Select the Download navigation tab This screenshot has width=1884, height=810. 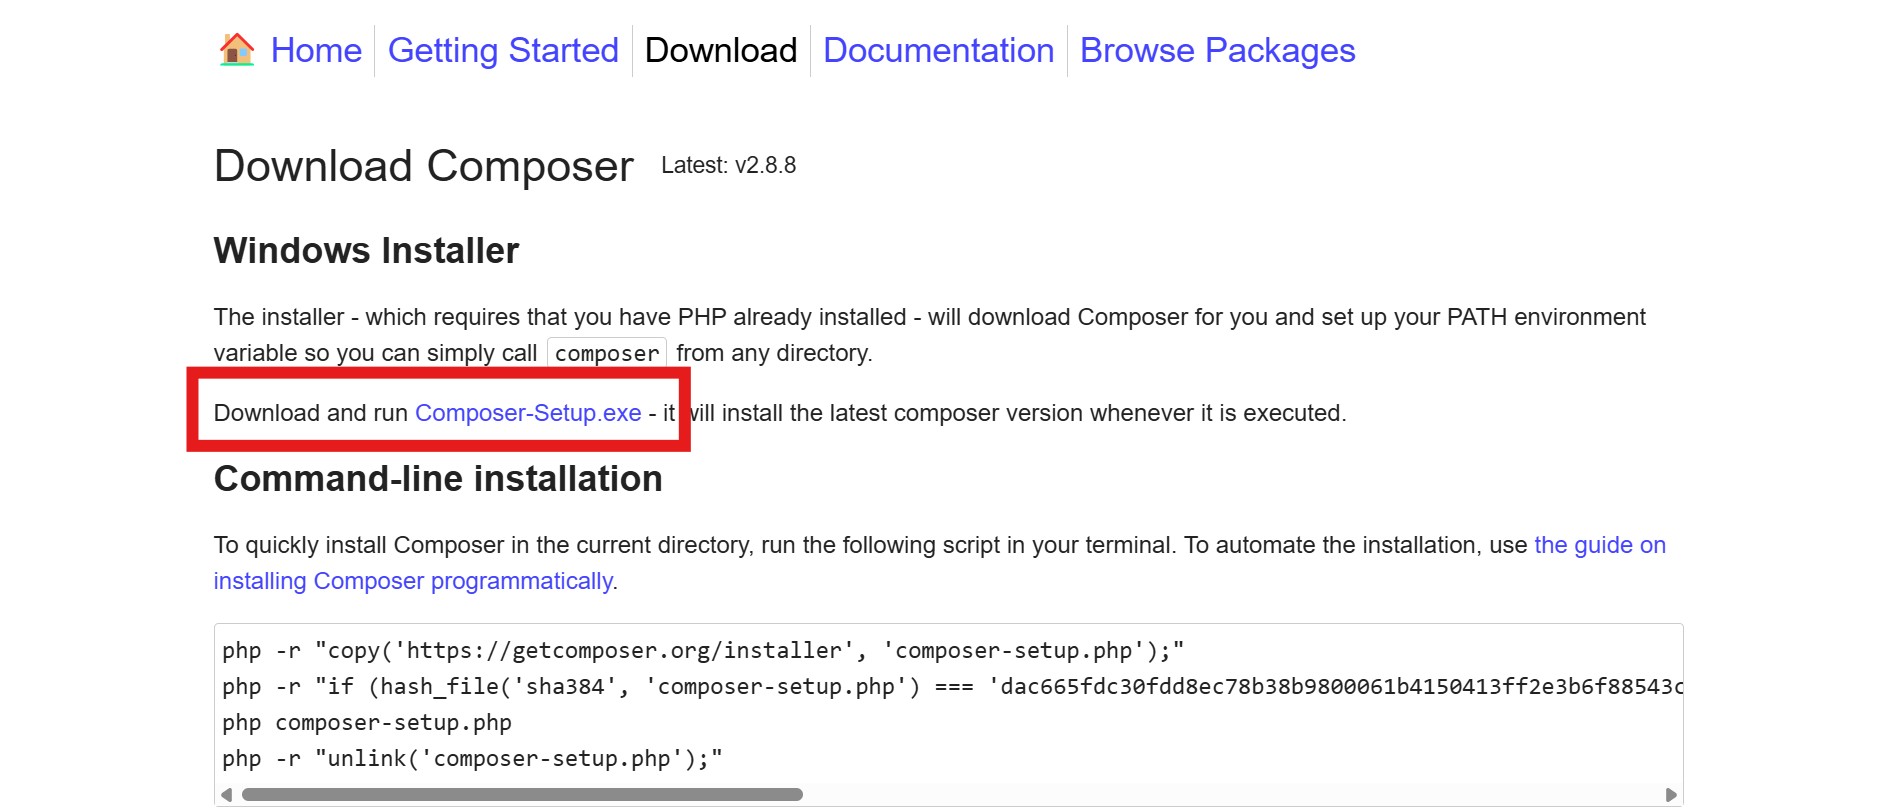click(721, 51)
